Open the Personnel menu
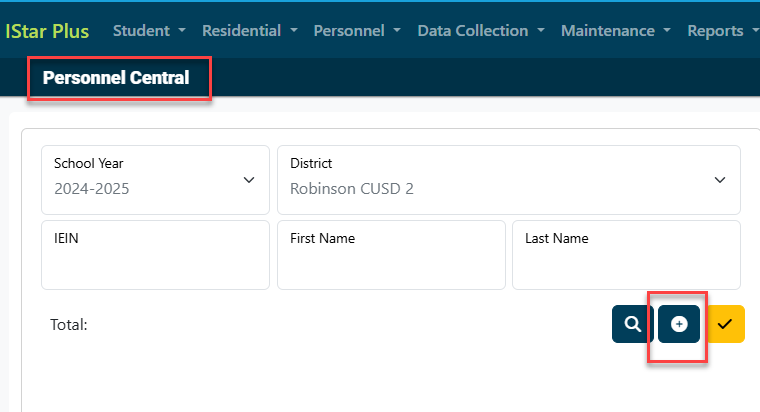The width and height of the screenshot is (760, 412). point(357,31)
